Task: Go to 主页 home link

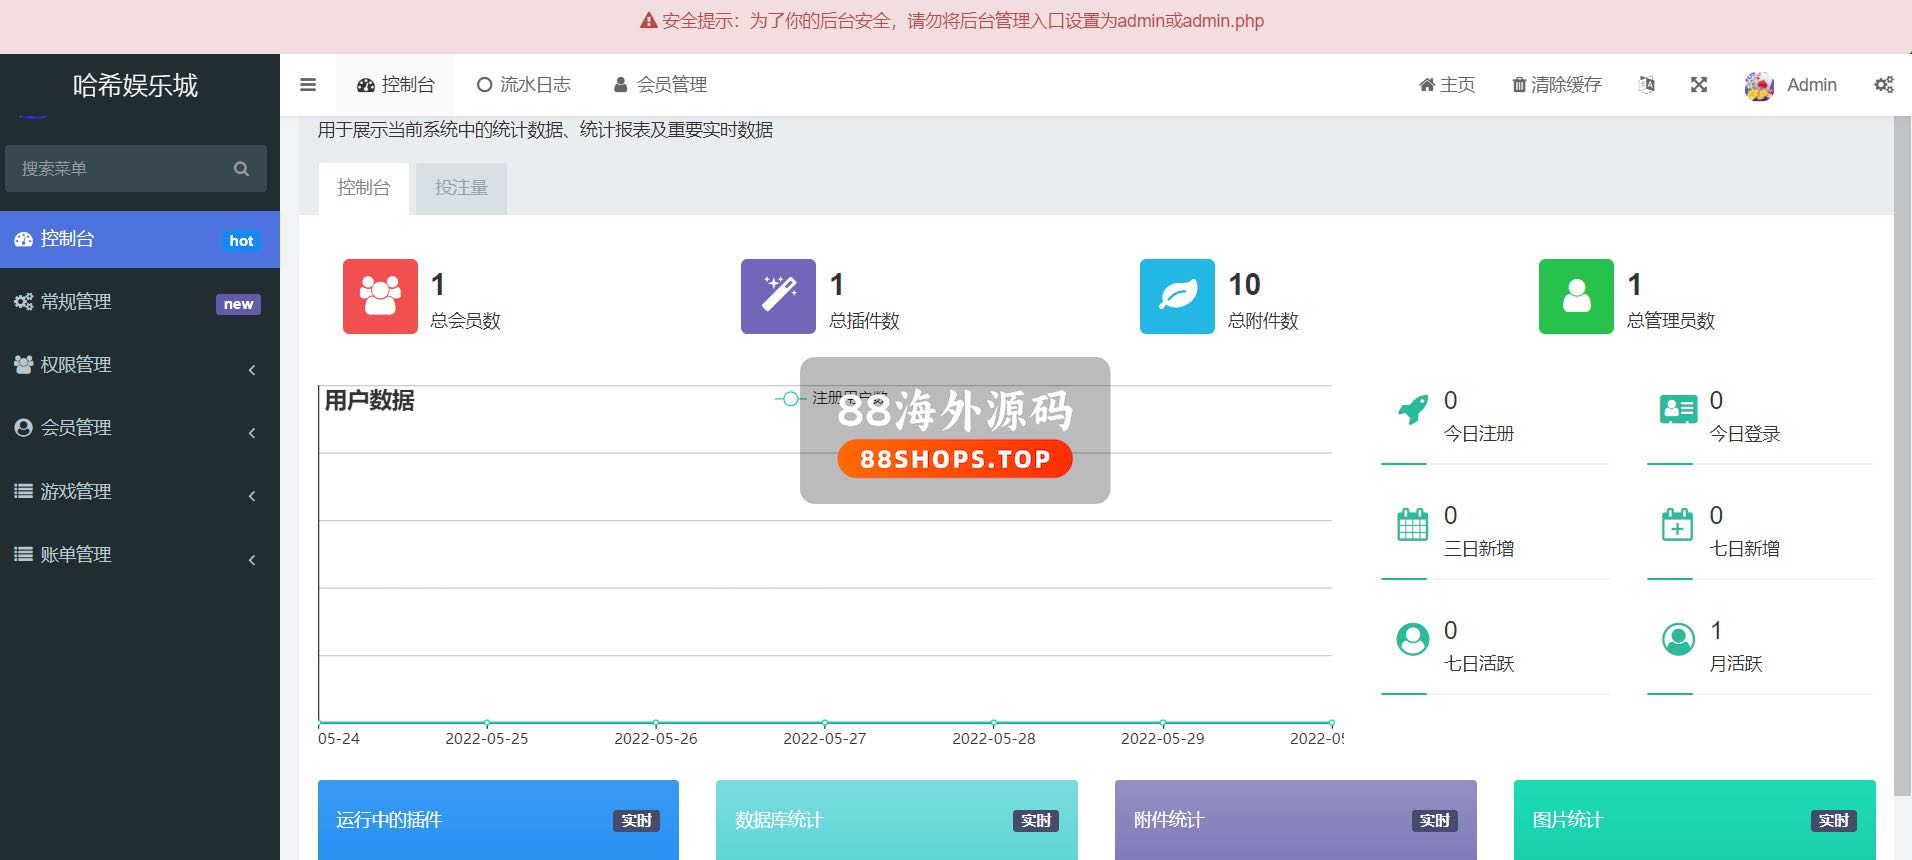Action: pyautogui.click(x=1446, y=85)
